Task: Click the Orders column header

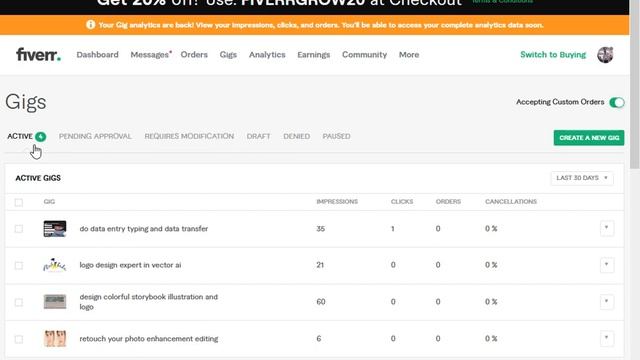Action: [448, 202]
